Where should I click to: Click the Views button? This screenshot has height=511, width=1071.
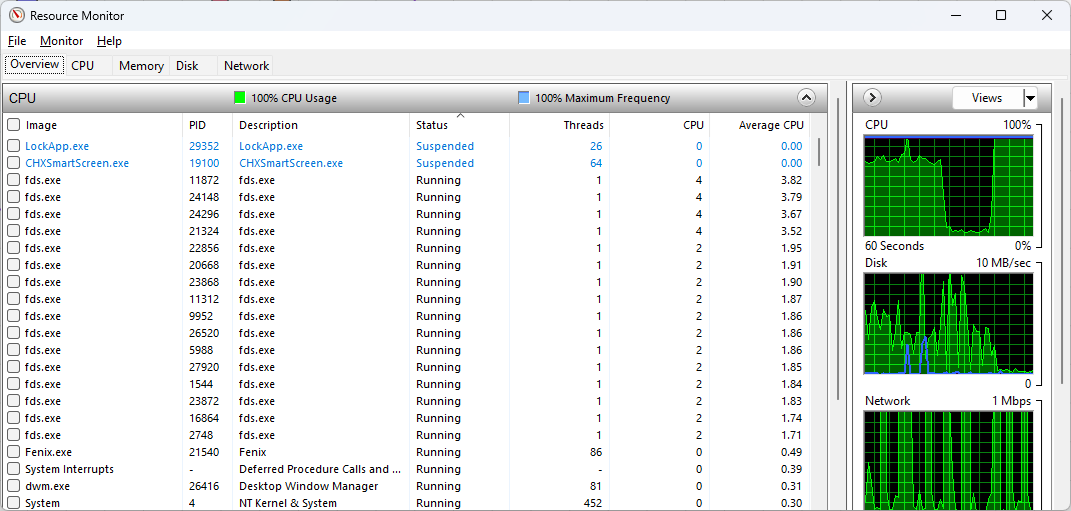986,98
